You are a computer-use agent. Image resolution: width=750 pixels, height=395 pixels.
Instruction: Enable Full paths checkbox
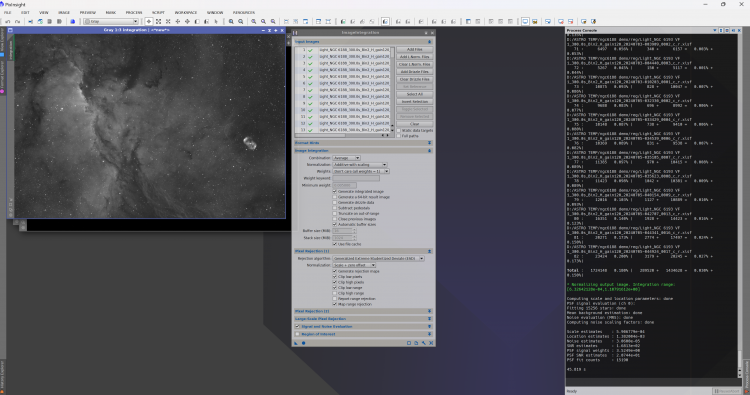pyautogui.click(x=398, y=136)
